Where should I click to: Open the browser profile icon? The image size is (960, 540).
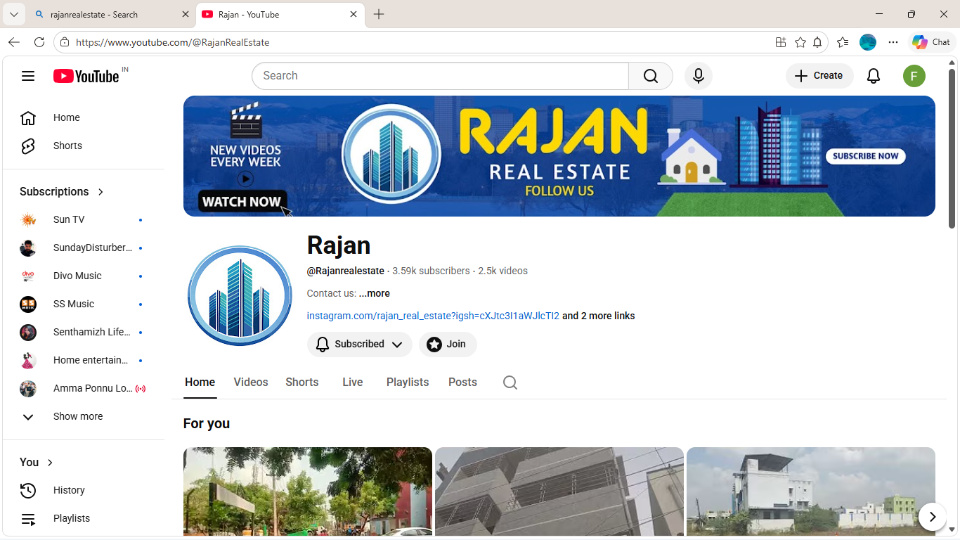tap(868, 42)
